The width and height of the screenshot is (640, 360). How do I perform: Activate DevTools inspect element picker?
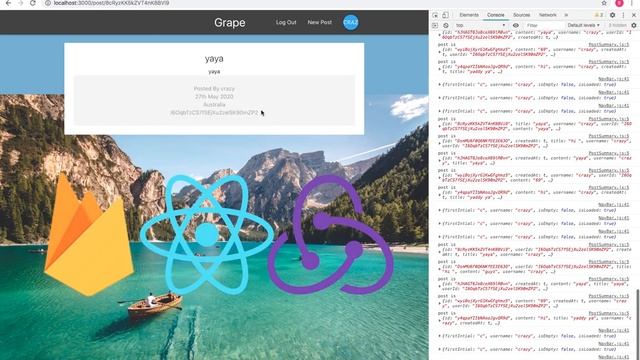click(x=435, y=15)
